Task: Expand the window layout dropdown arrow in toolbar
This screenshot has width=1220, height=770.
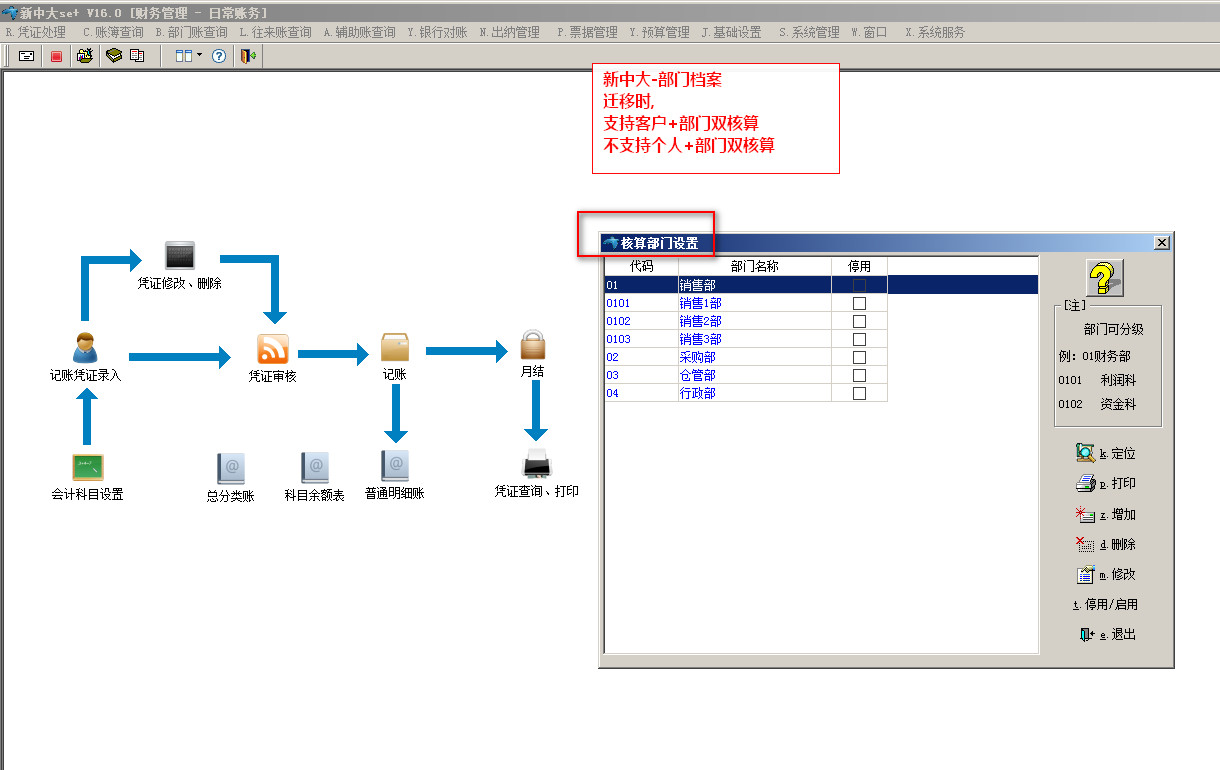Action: point(199,56)
